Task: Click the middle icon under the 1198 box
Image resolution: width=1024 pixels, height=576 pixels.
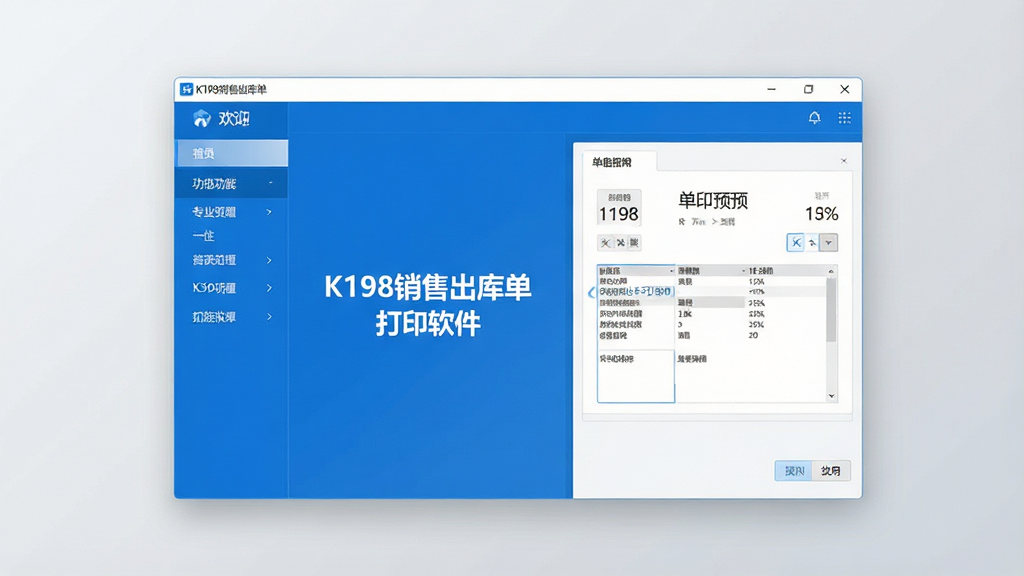Action: pos(620,243)
